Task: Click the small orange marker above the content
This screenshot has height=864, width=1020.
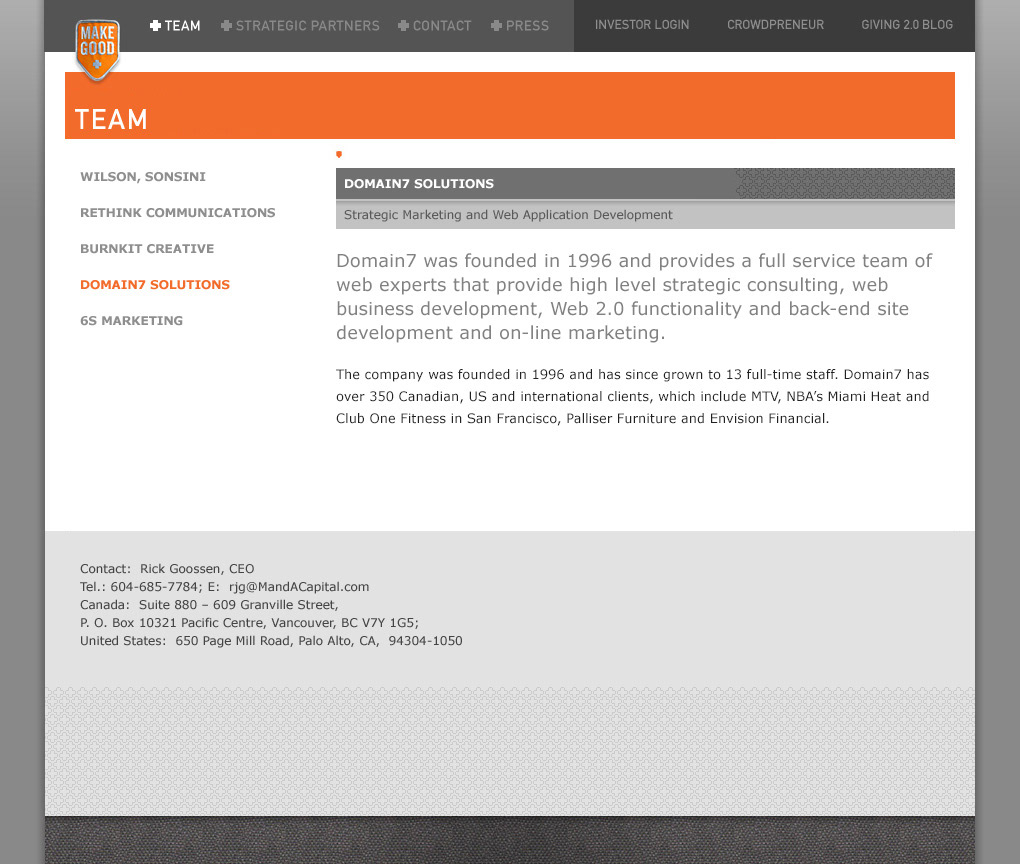Action: (339, 154)
